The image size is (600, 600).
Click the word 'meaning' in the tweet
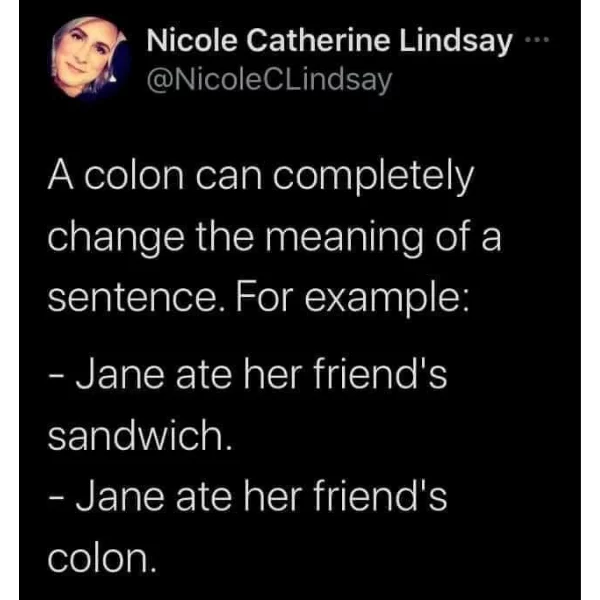[345, 239]
